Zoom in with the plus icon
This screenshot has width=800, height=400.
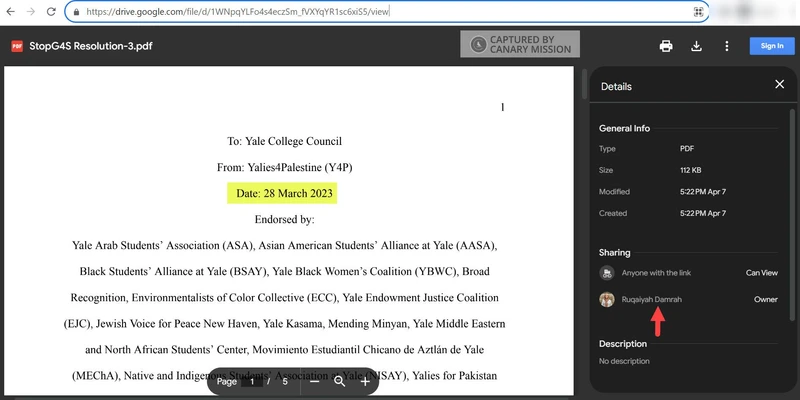coord(365,382)
